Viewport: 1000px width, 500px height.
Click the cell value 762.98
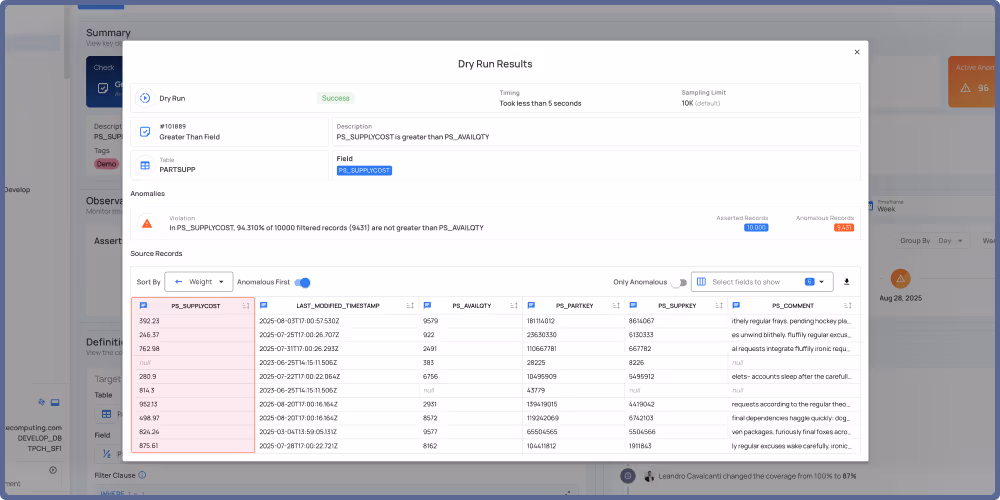pyautogui.click(x=147, y=349)
